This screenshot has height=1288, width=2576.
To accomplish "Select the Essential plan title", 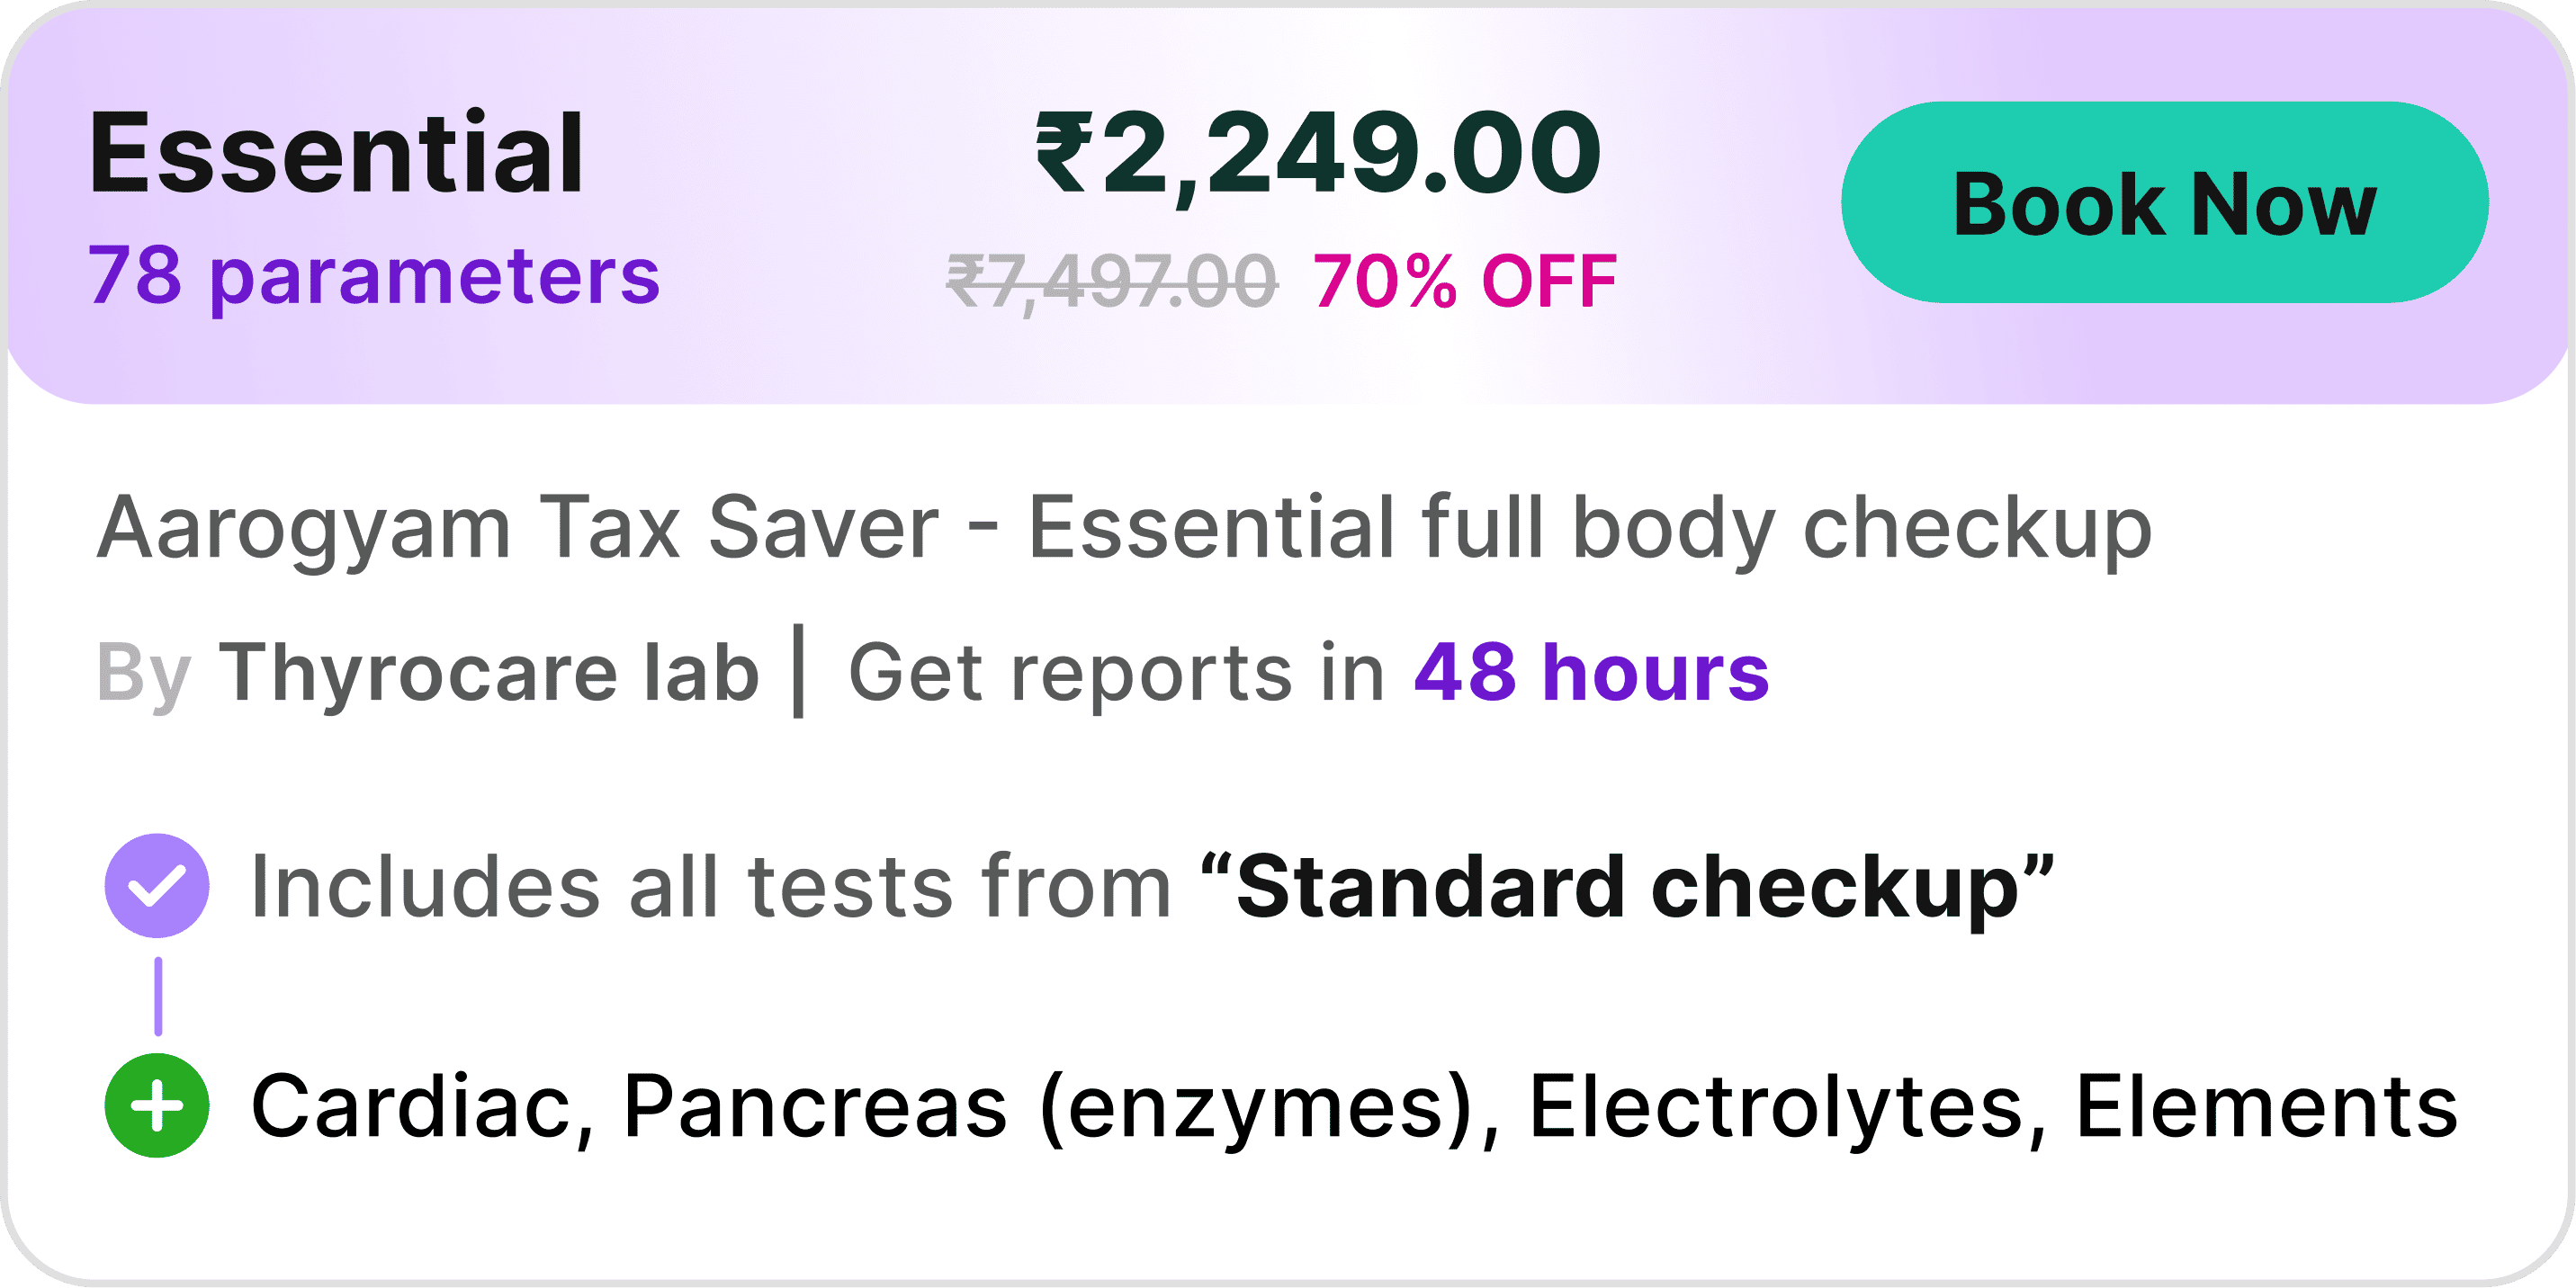I will coord(336,153).
